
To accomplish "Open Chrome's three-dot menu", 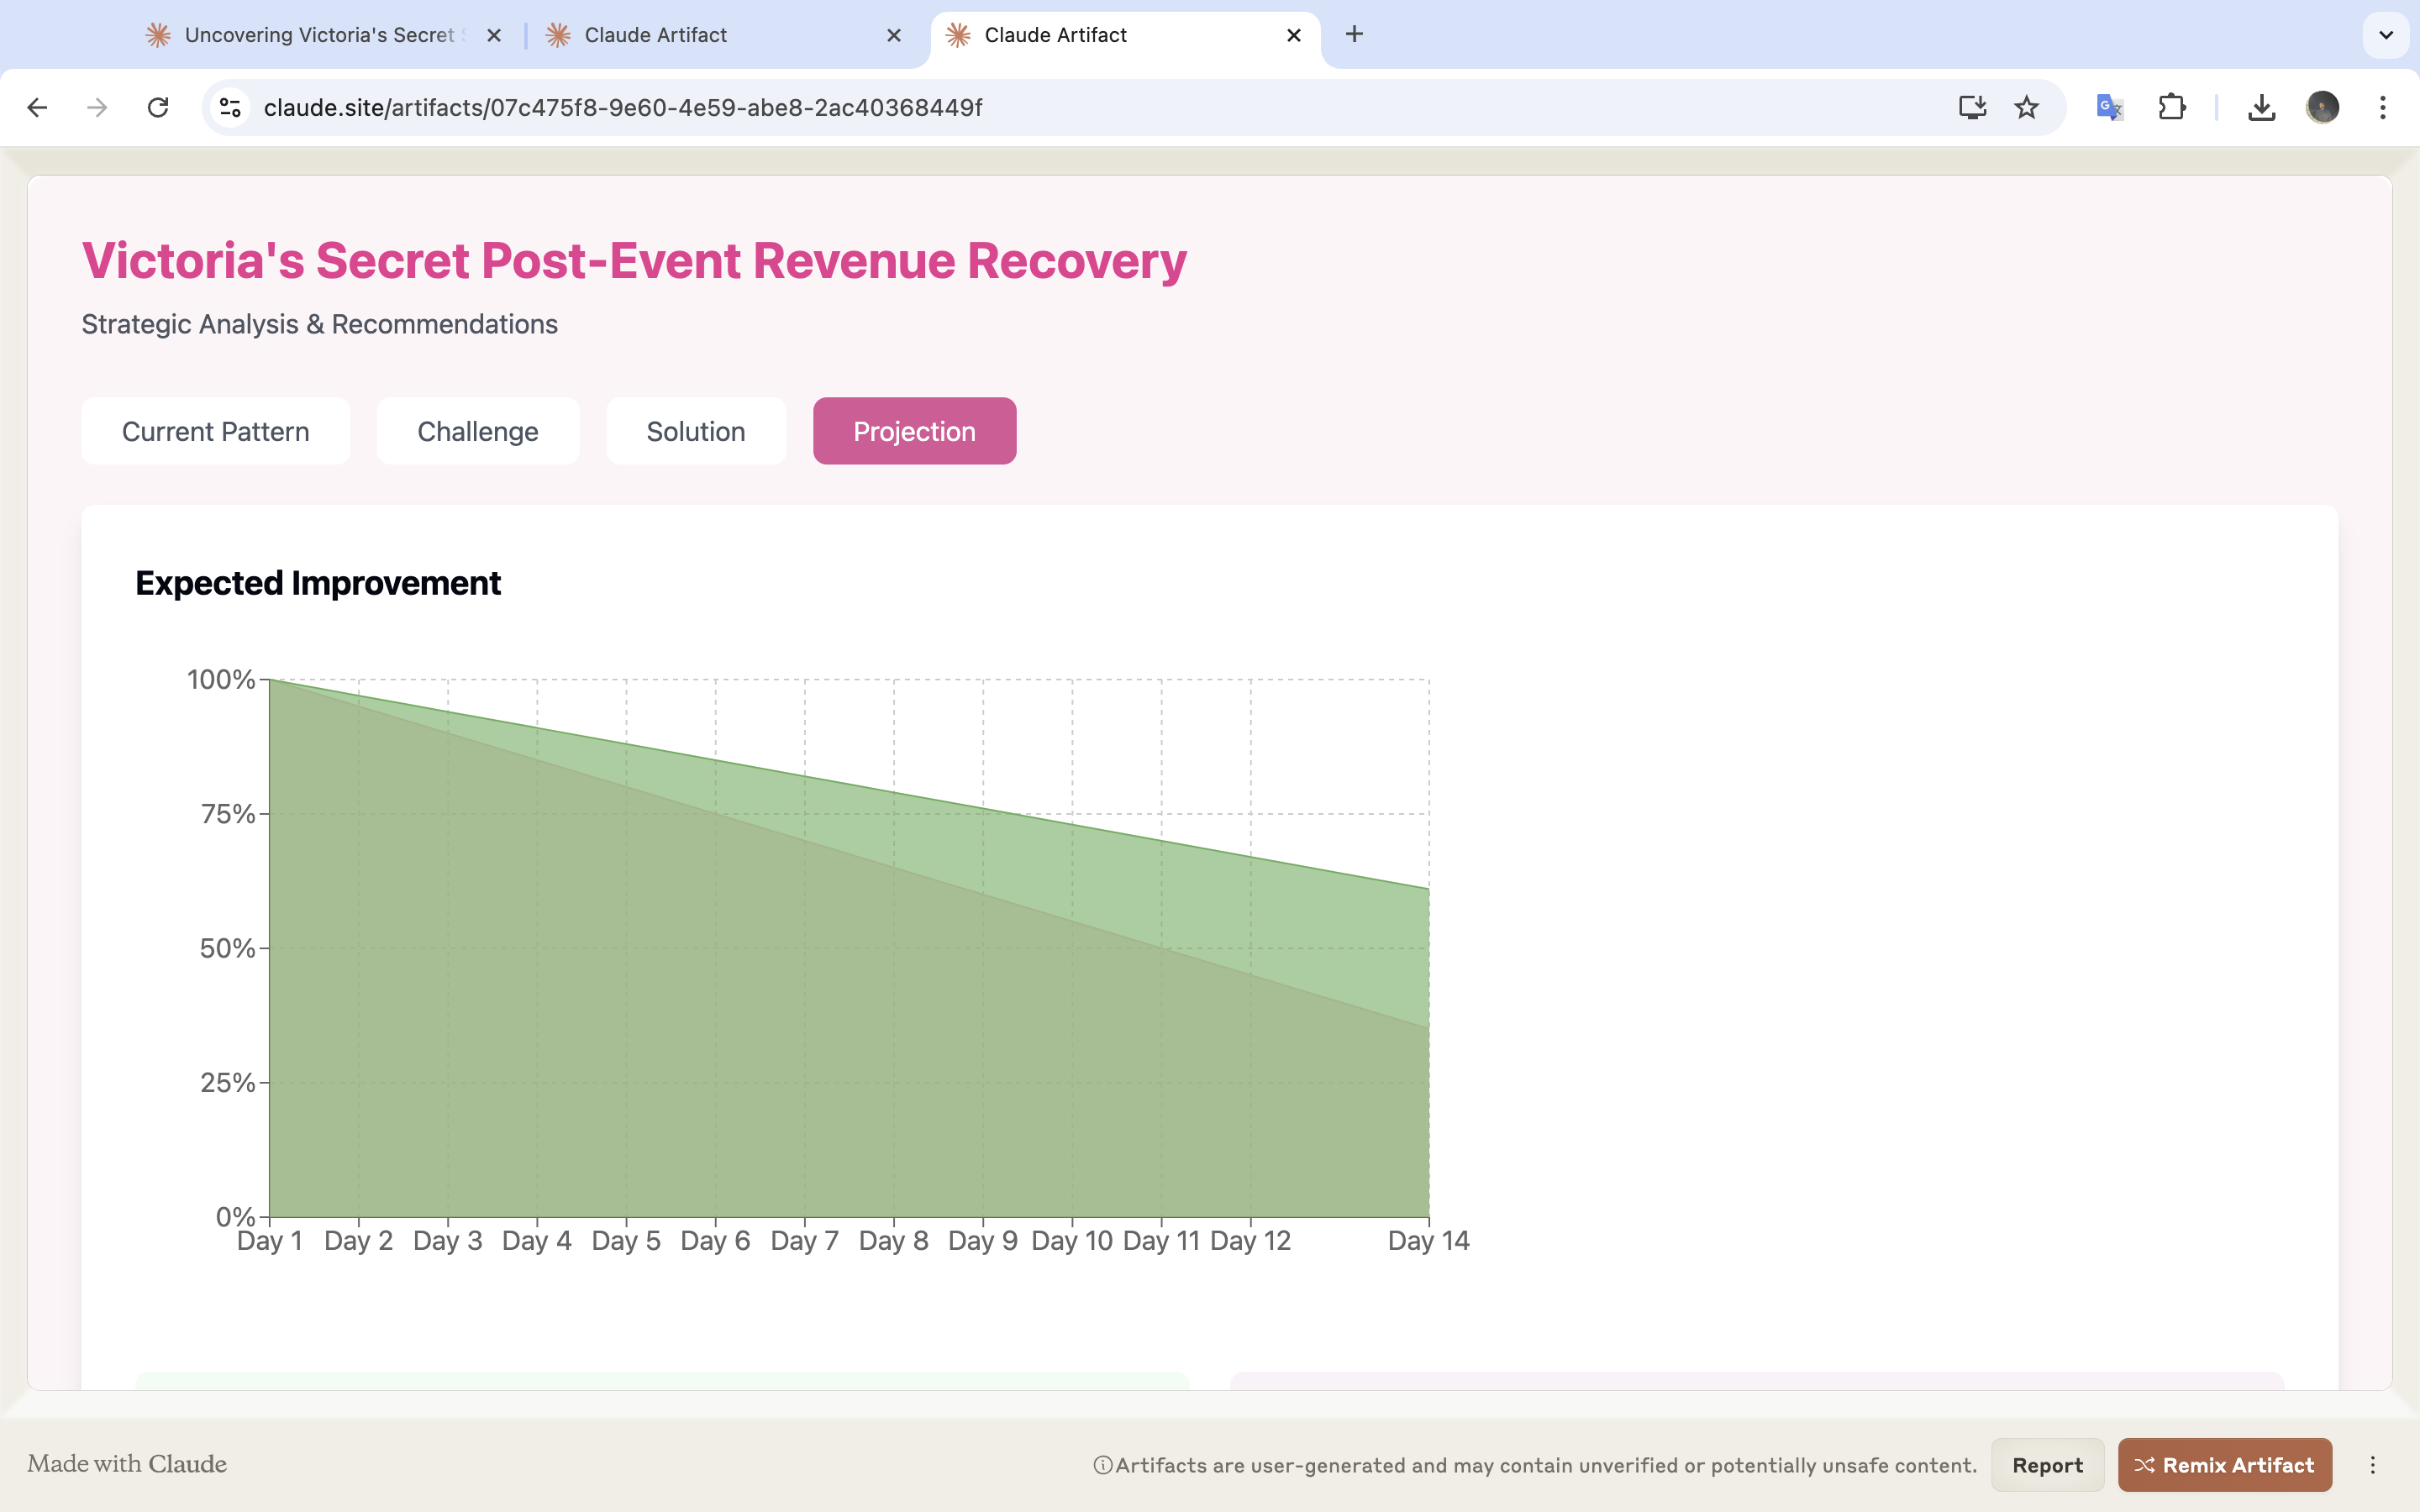I will pyautogui.click(x=2383, y=107).
